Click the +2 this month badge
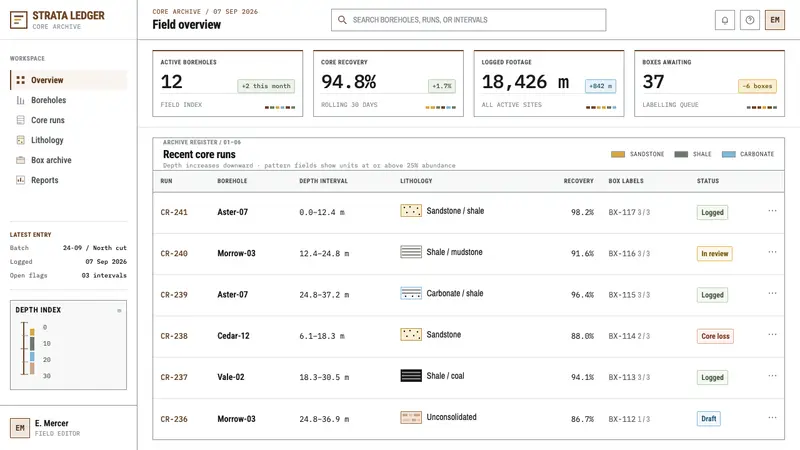 266,86
